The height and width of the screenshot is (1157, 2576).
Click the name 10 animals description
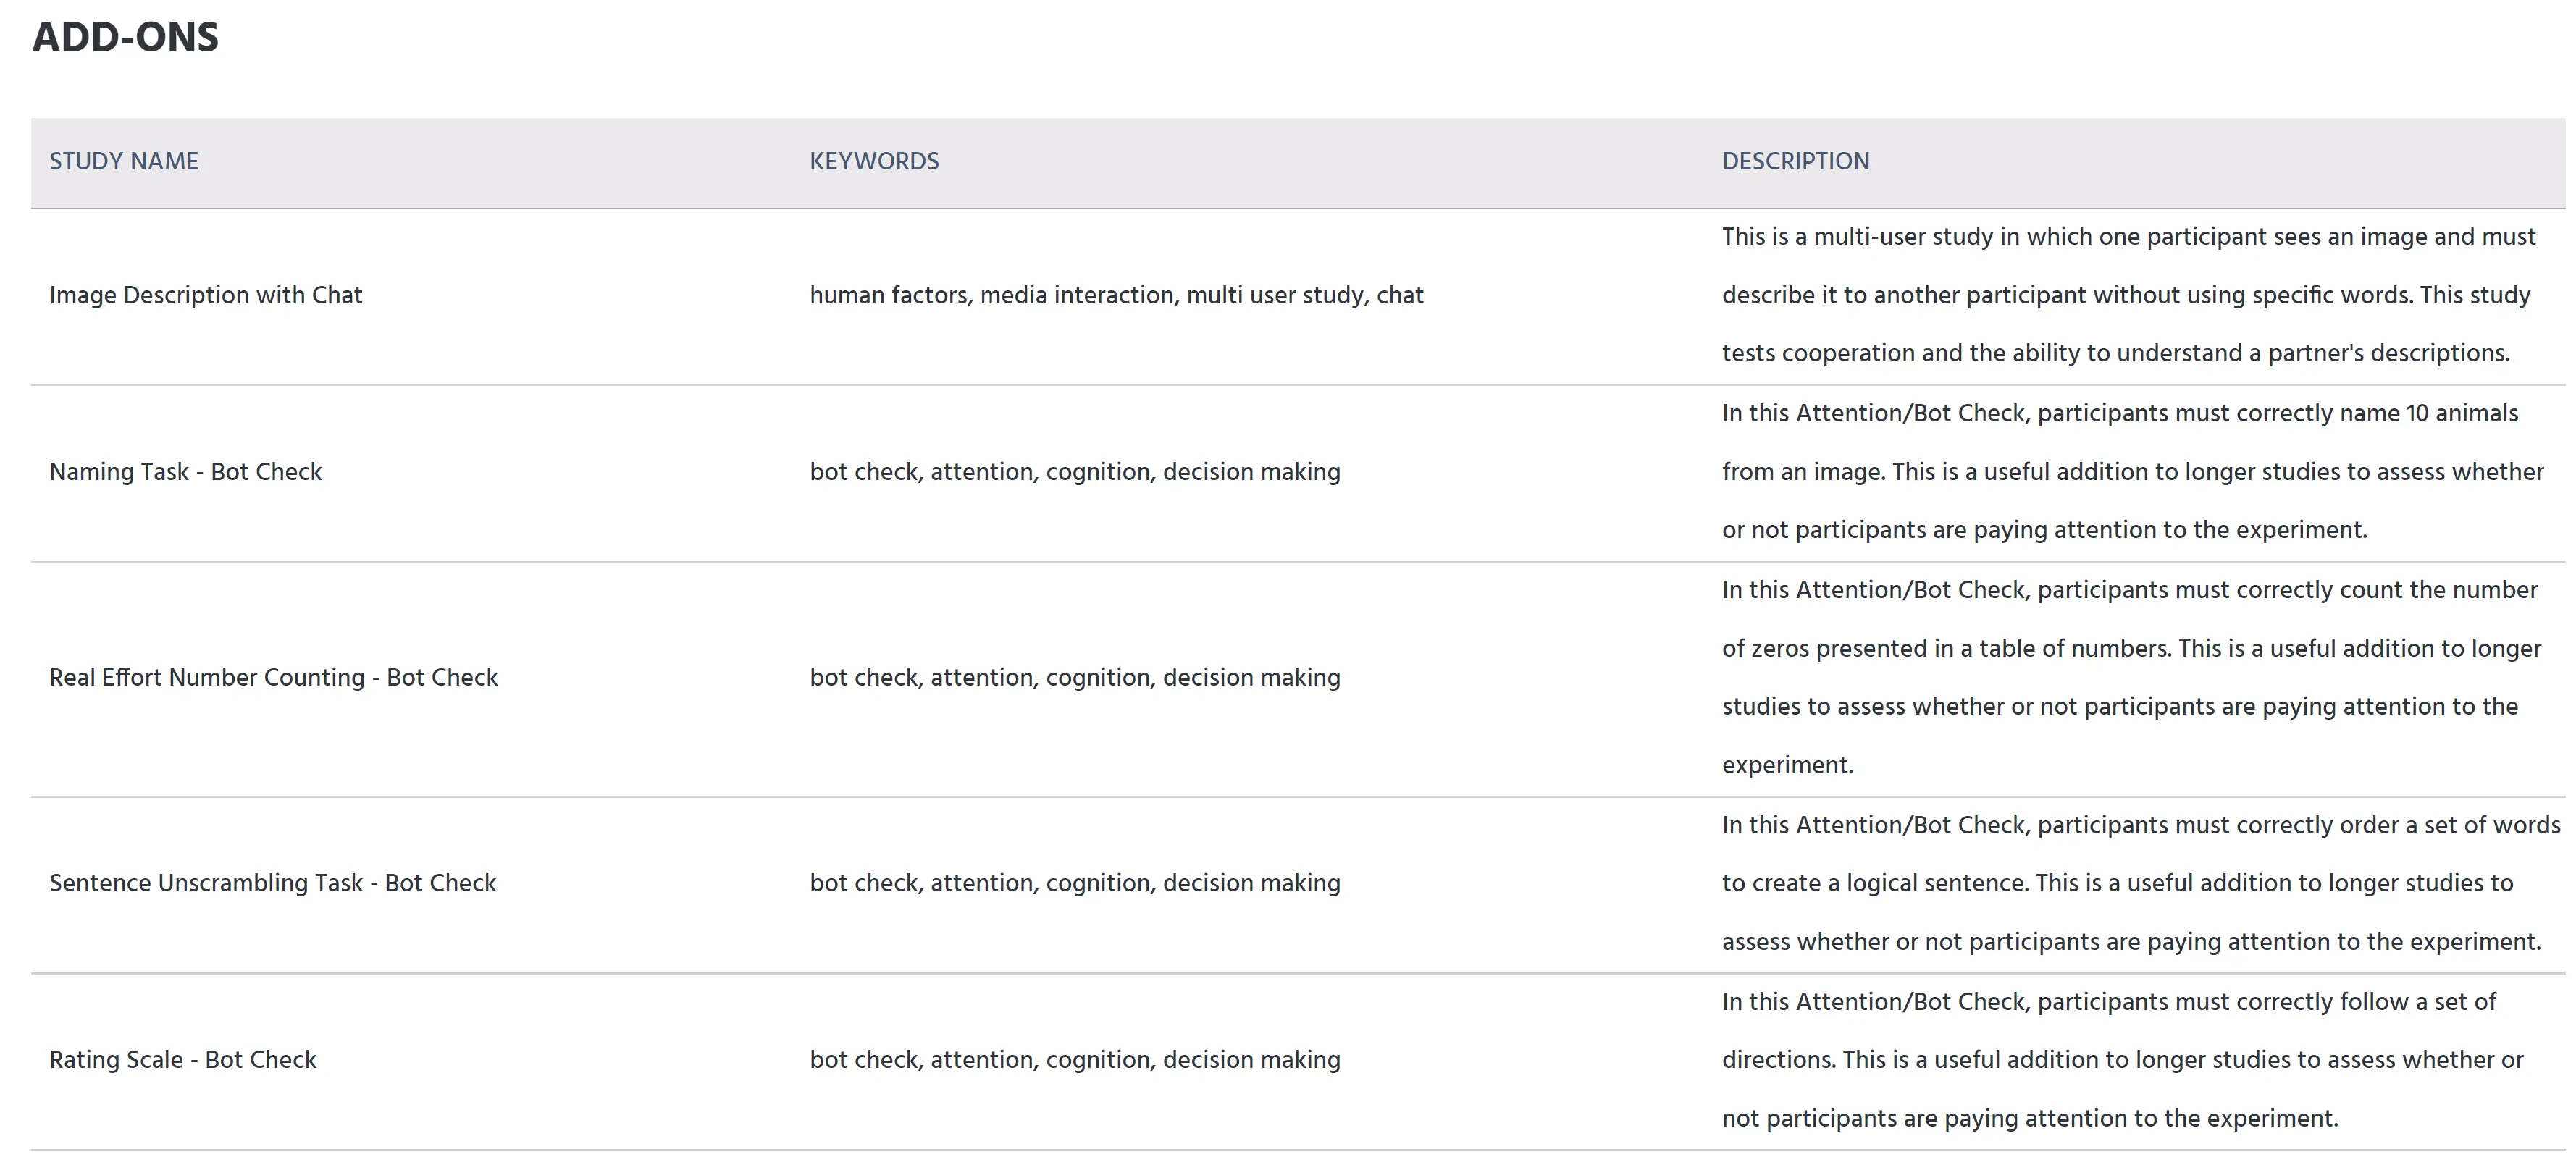tap(2132, 471)
